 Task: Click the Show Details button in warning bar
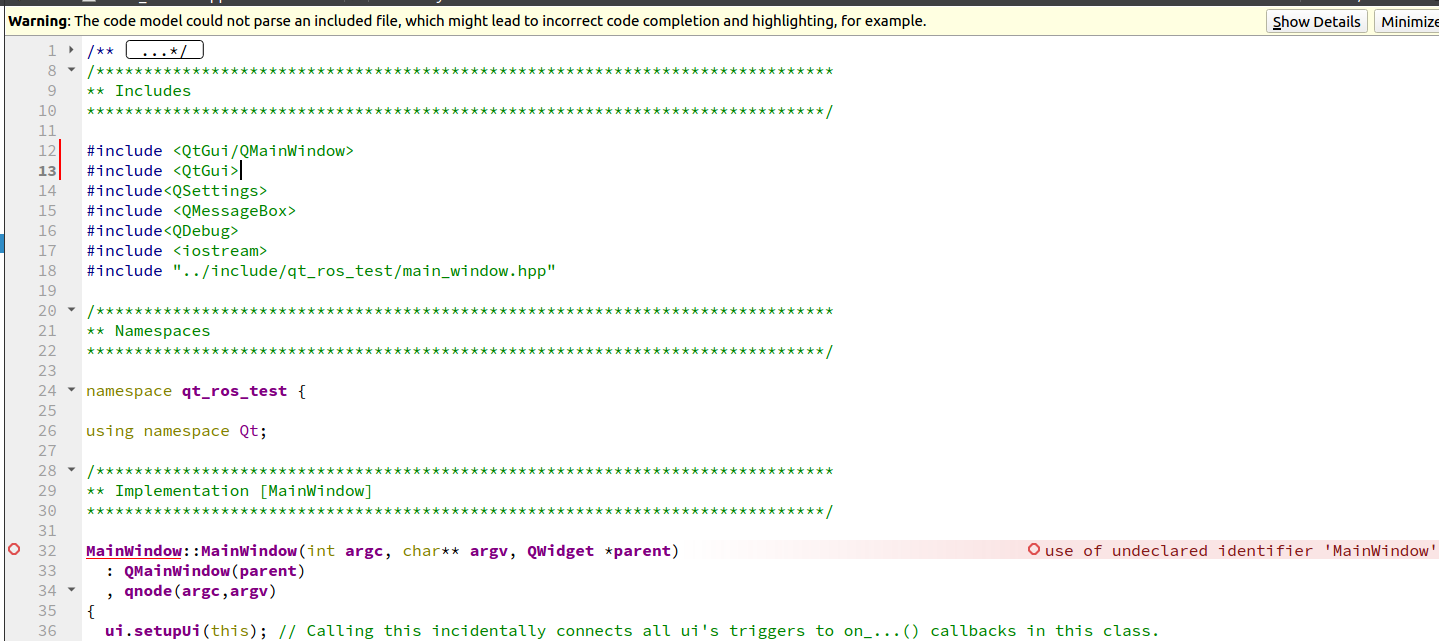click(x=1317, y=21)
